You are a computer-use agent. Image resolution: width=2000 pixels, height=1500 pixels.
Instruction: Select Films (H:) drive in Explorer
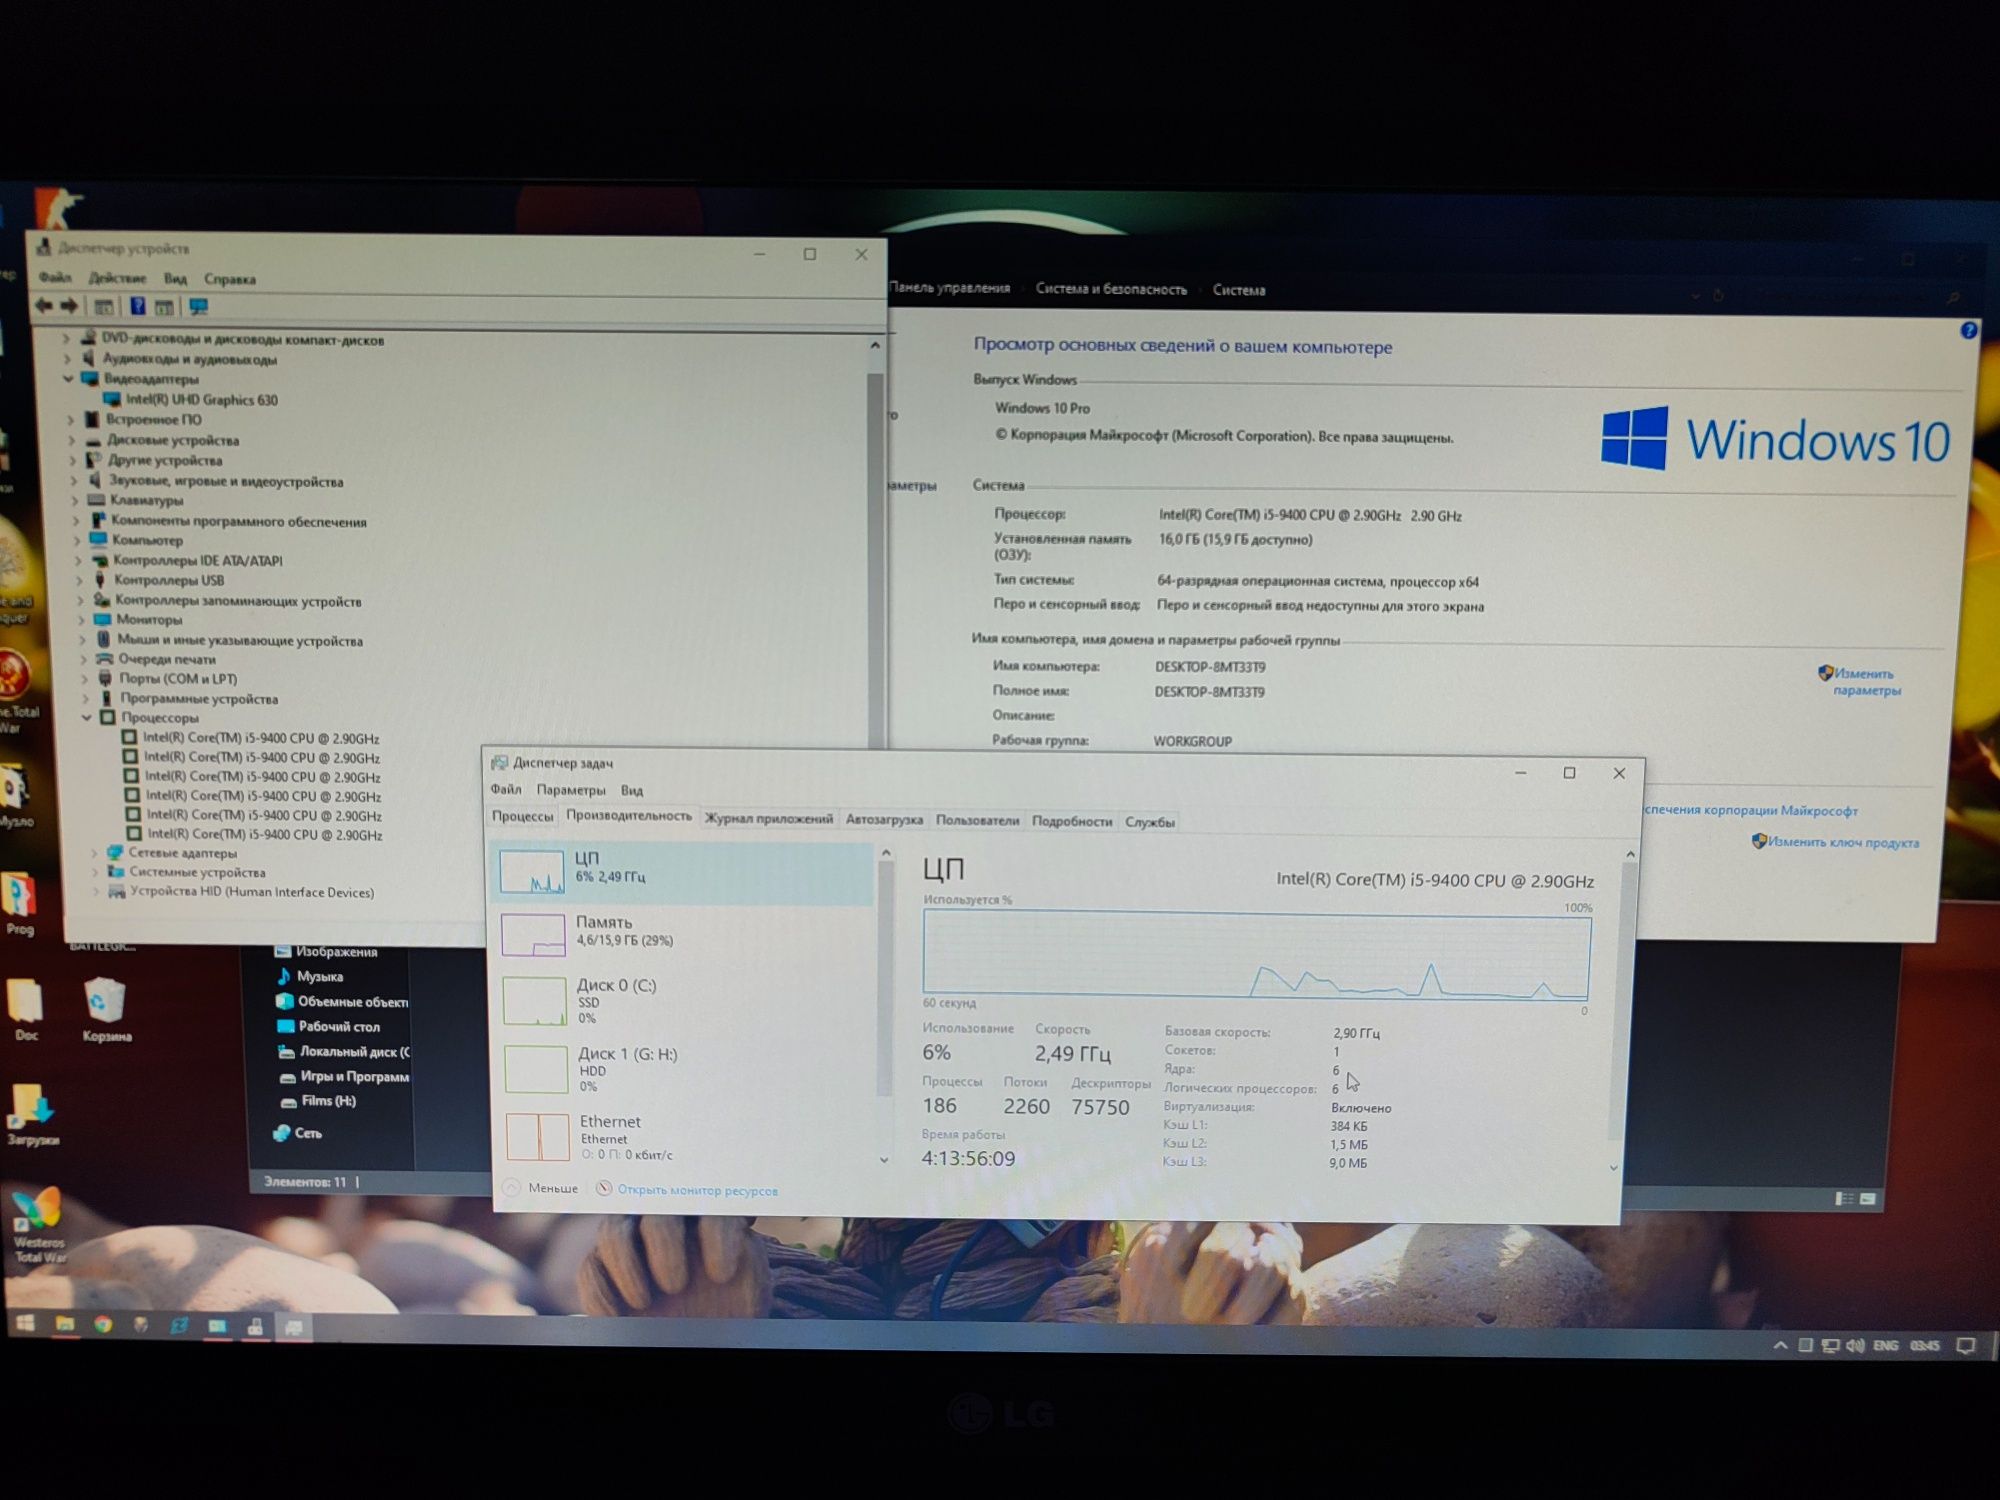click(x=319, y=1101)
